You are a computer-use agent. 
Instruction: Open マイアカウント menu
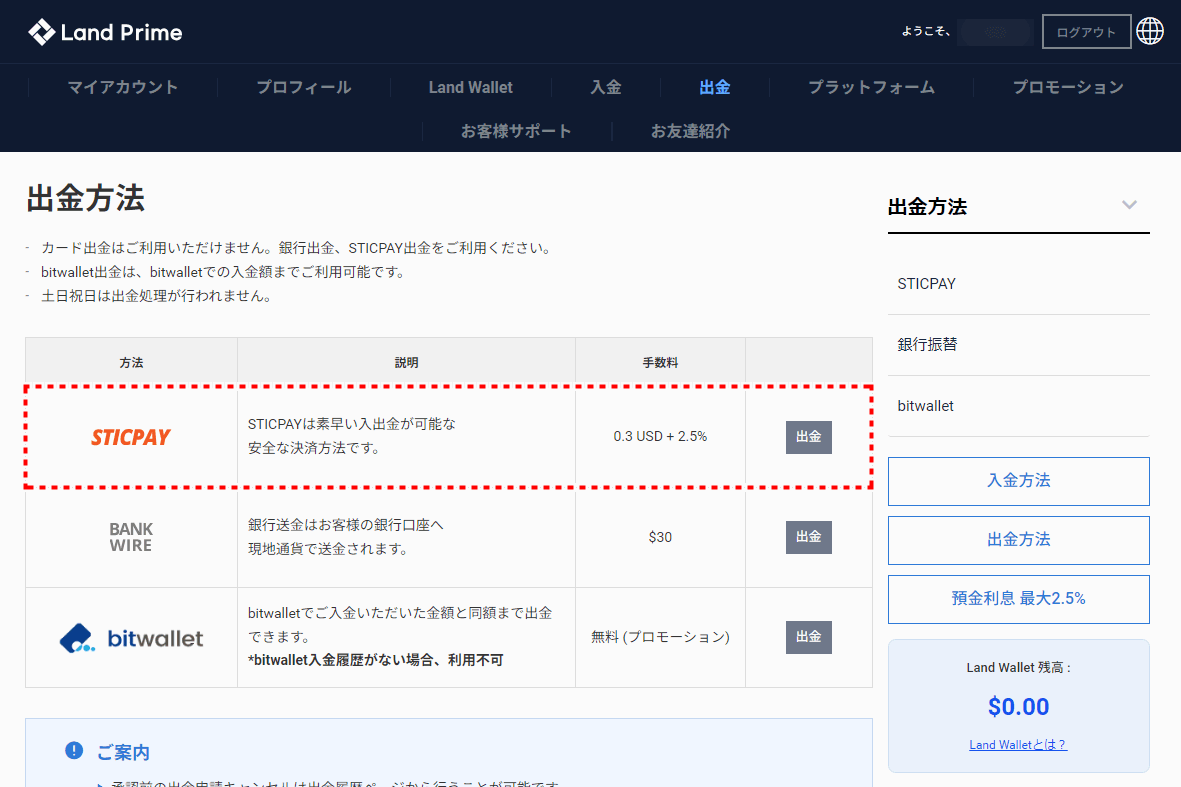123,87
